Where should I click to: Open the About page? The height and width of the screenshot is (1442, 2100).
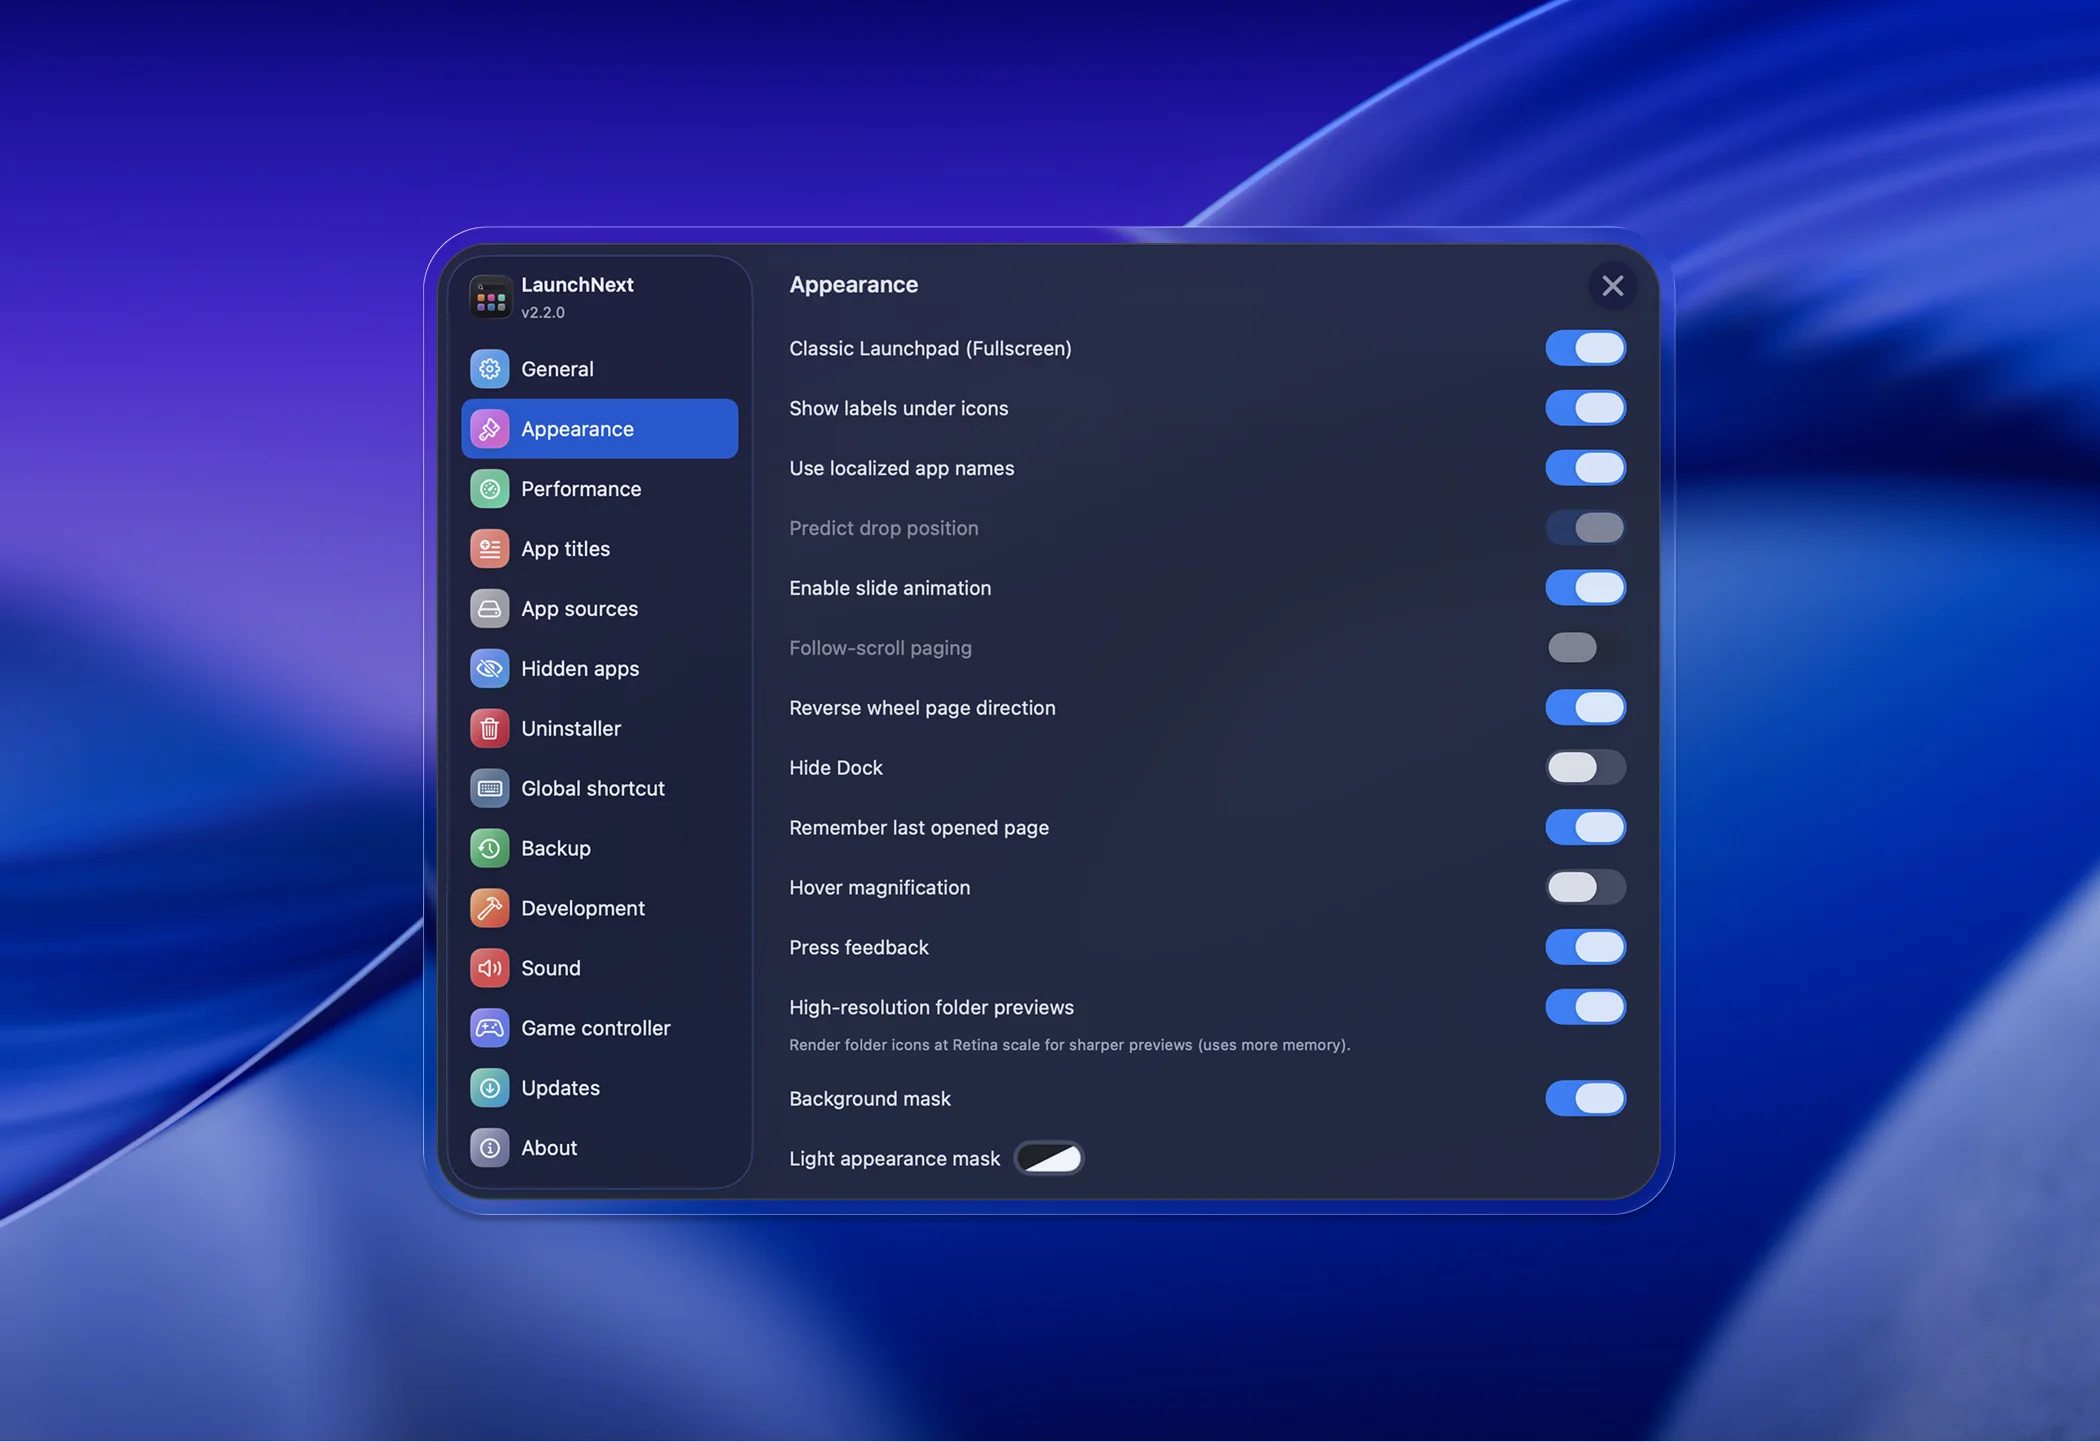pyautogui.click(x=548, y=1148)
